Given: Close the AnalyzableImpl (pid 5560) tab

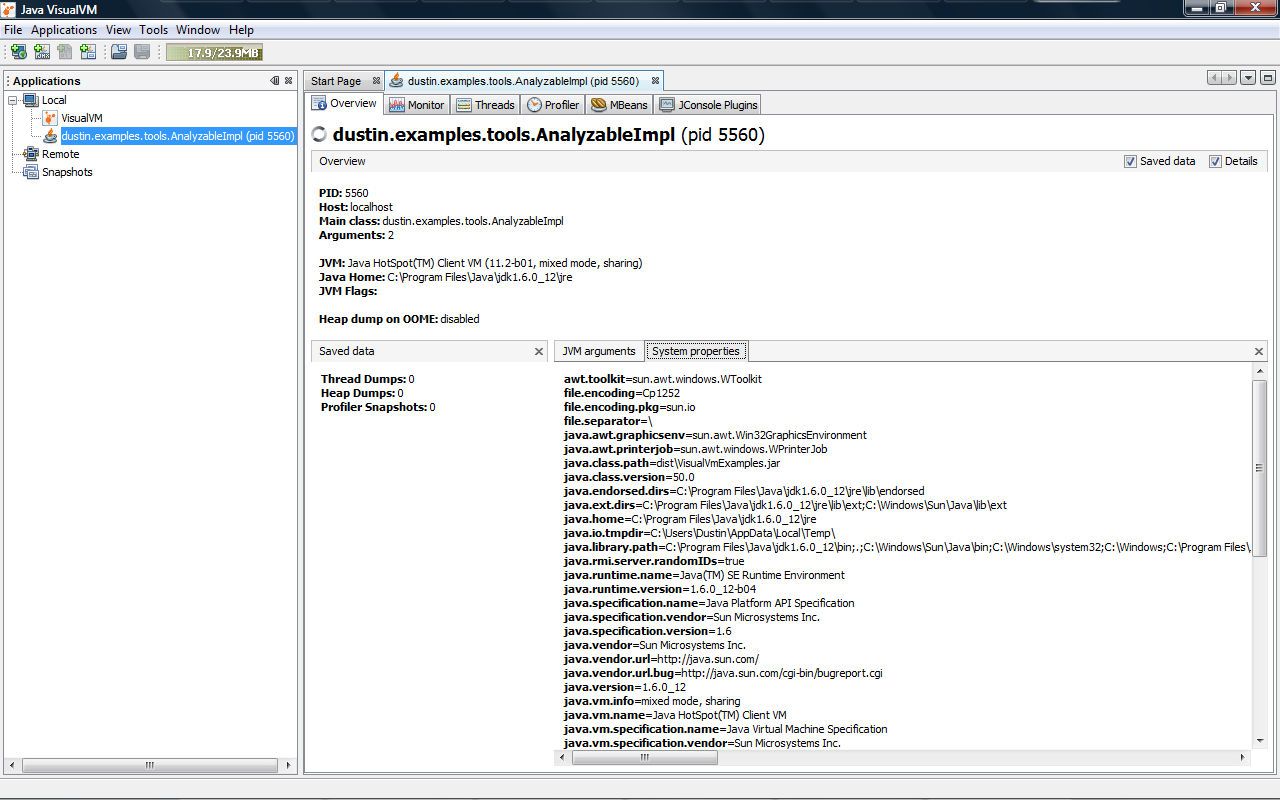Looking at the screenshot, I should pos(655,81).
